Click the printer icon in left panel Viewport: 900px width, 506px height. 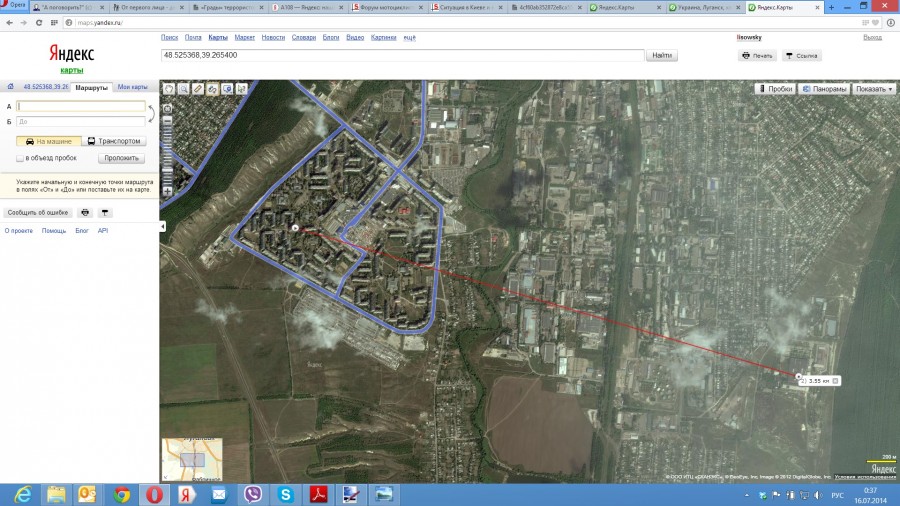[x=85, y=212]
